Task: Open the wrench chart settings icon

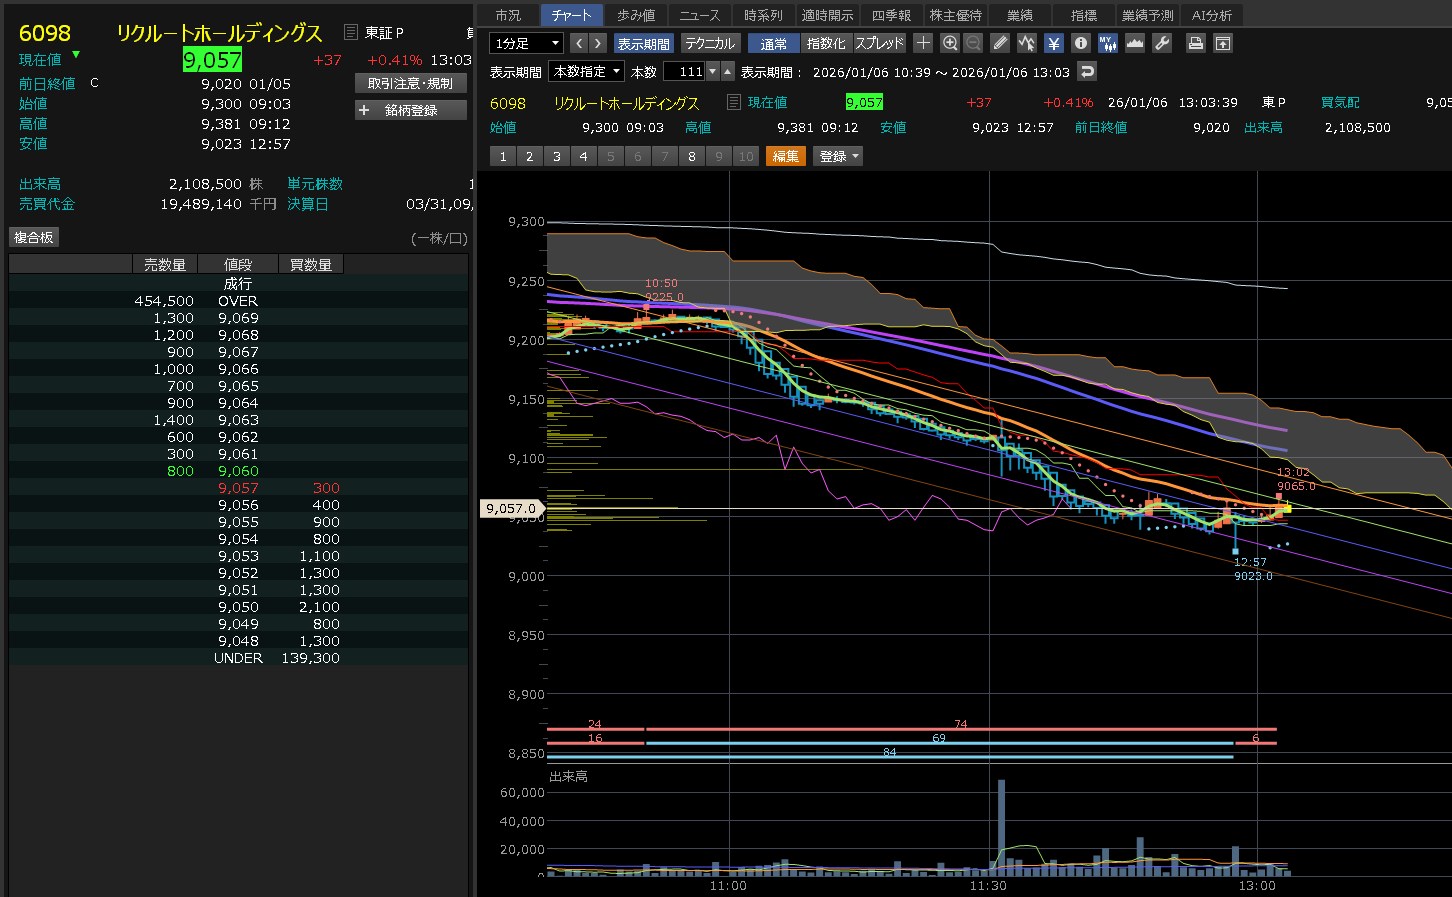Action: point(1162,43)
